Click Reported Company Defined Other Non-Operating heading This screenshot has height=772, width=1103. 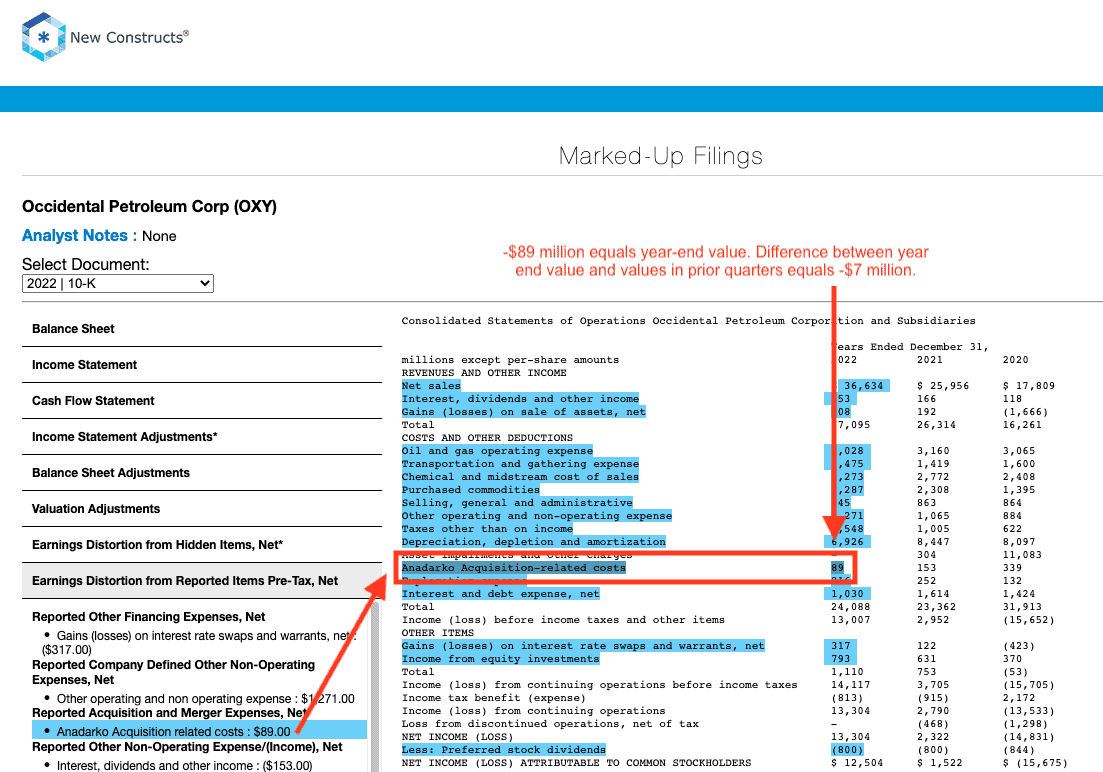point(174,672)
